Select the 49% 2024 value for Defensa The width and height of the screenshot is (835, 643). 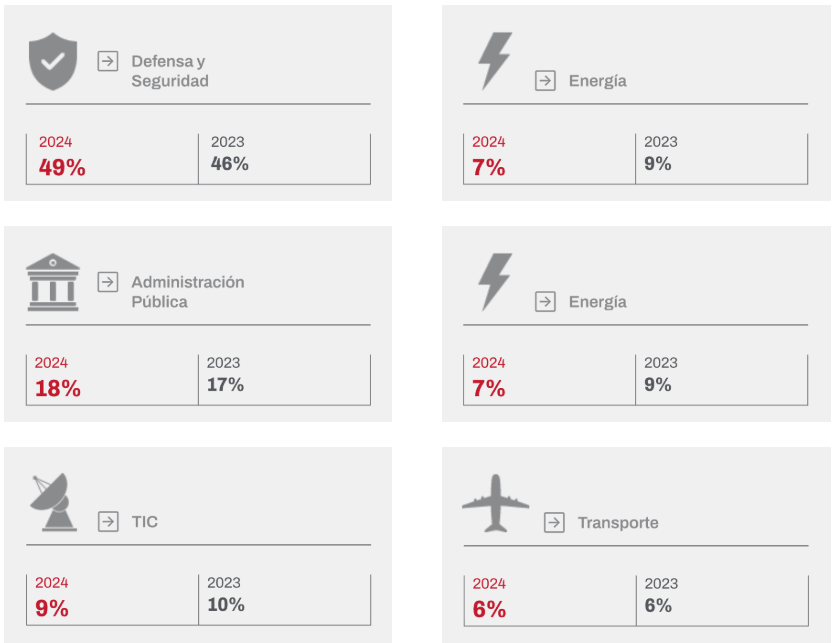pos(62,167)
